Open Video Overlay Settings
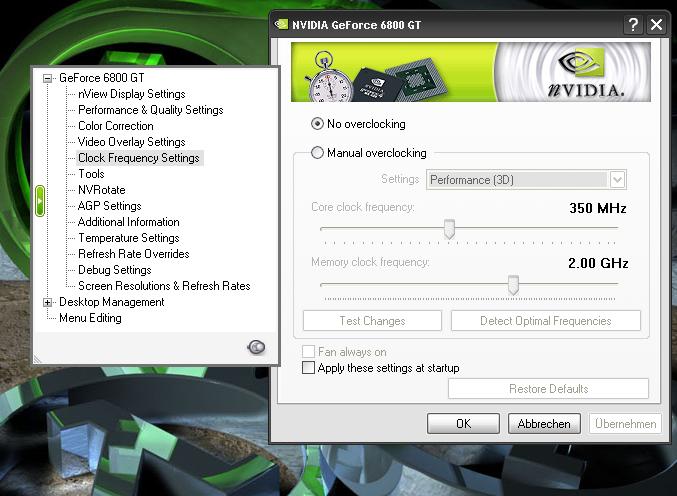The height and width of the screenshot is (496, 677). pyautogui.click(x=132, y=142)
